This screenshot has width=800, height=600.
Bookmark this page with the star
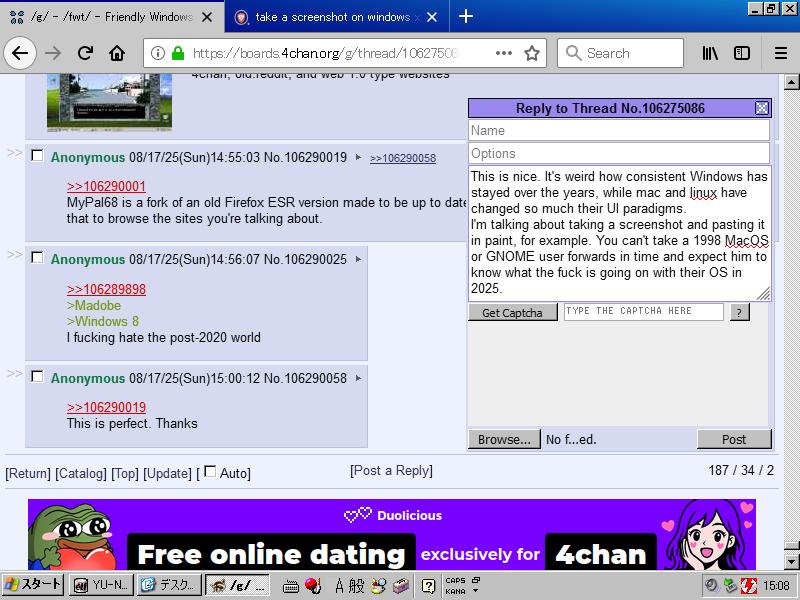click(x=532, y=53)
